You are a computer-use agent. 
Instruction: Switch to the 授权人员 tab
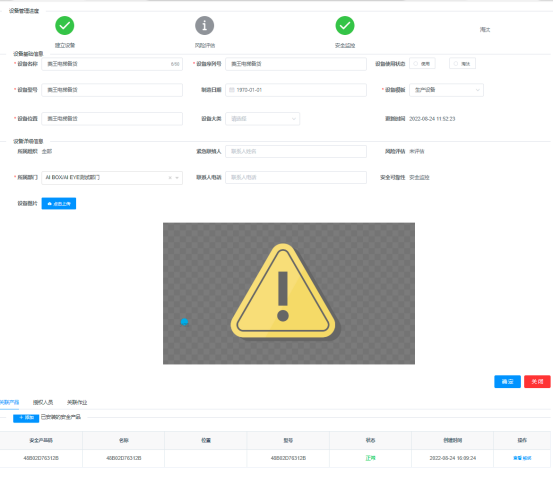click(x=43, y=402)
